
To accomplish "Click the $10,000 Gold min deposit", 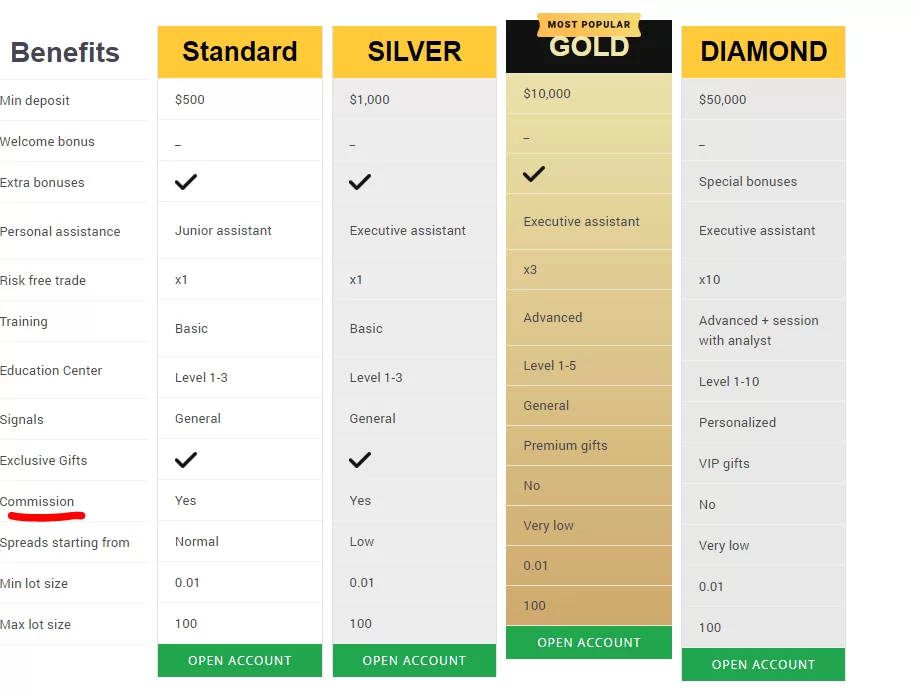I will click(547, 93).
